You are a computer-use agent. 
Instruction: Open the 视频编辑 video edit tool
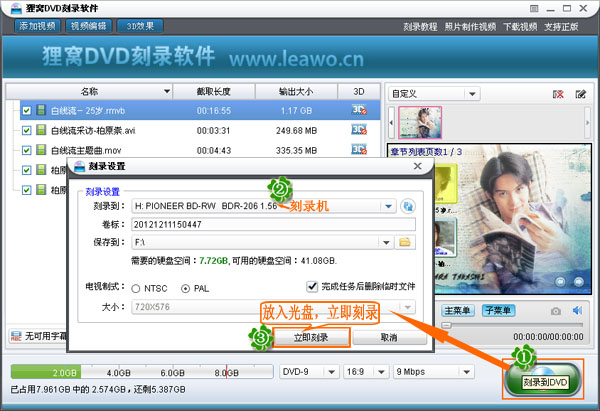(x=88, y=26)
